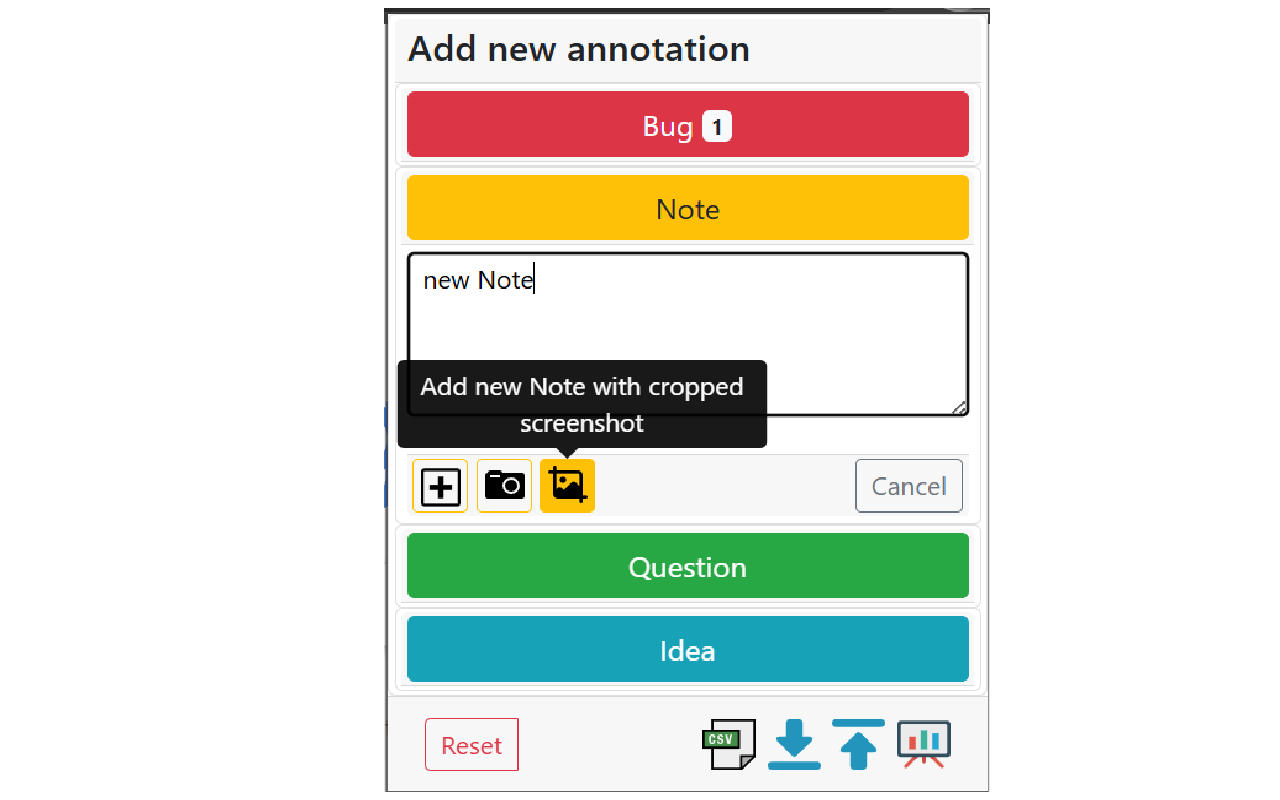This screenshot has height=800, width=1280.
Task: Expand the teal Idea annotation section
Action: 687,650
